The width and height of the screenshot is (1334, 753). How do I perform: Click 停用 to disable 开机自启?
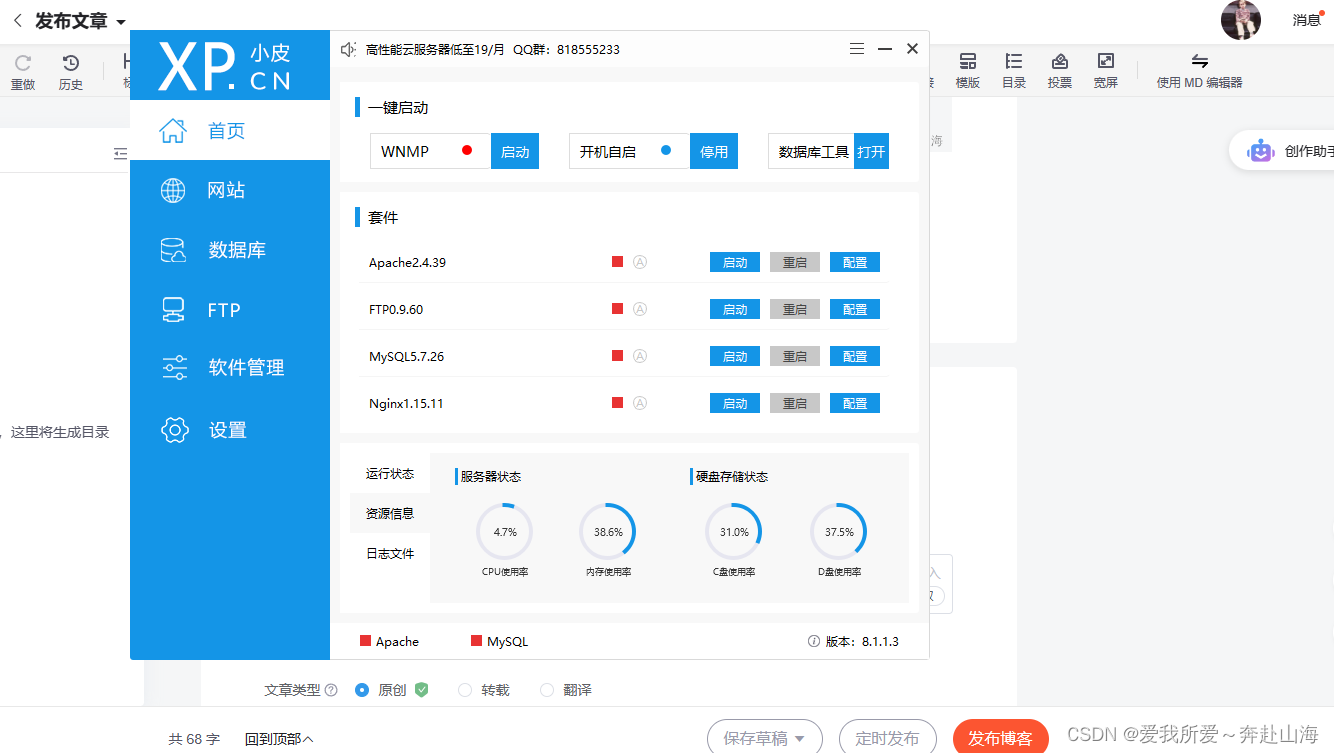[714, 151]
